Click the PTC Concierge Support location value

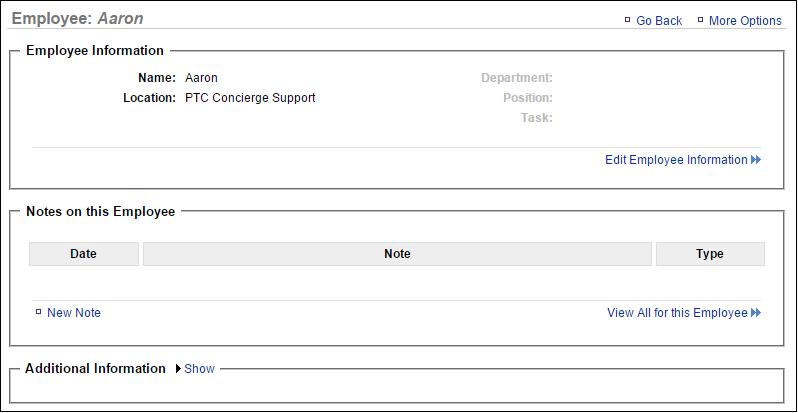(250, 98)
